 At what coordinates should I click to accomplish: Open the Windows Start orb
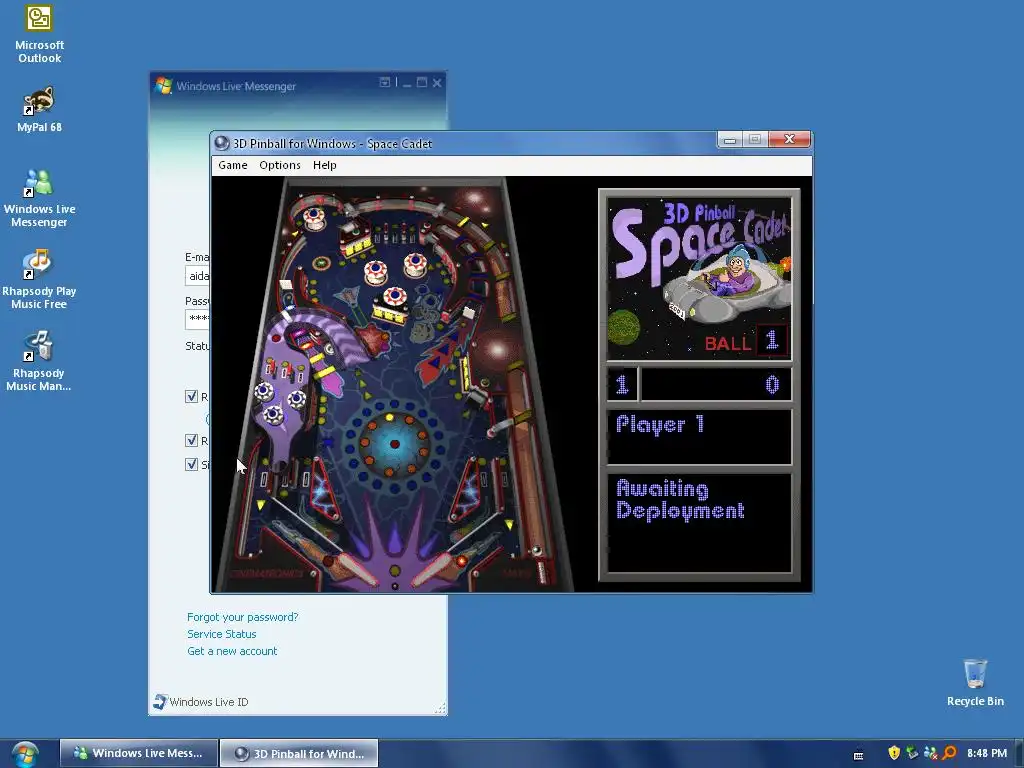pyautogui.click(x=24, y=754)
